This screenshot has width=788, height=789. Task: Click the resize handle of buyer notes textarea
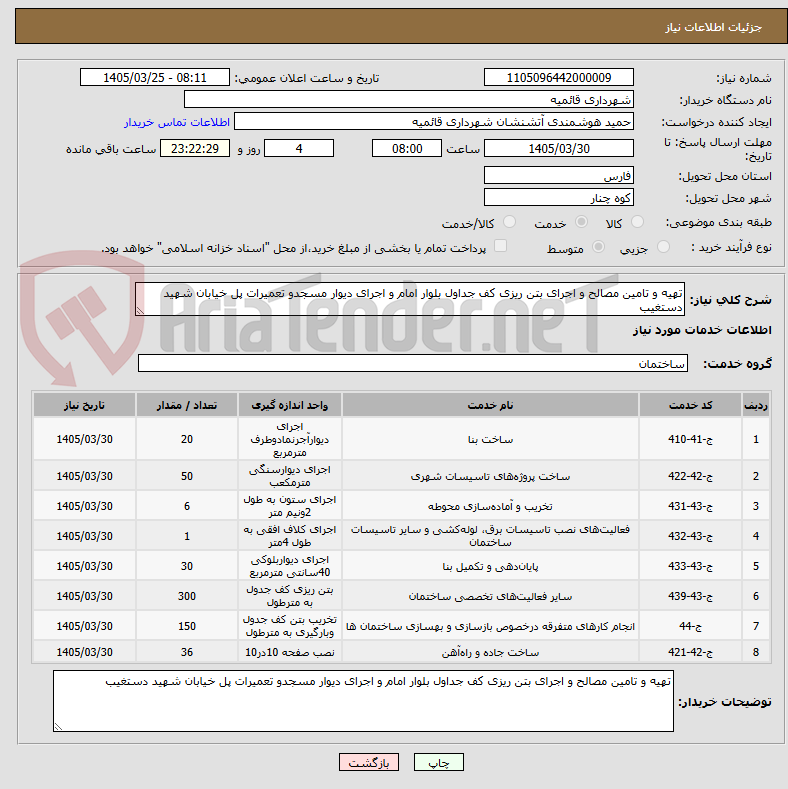point(58,727)
